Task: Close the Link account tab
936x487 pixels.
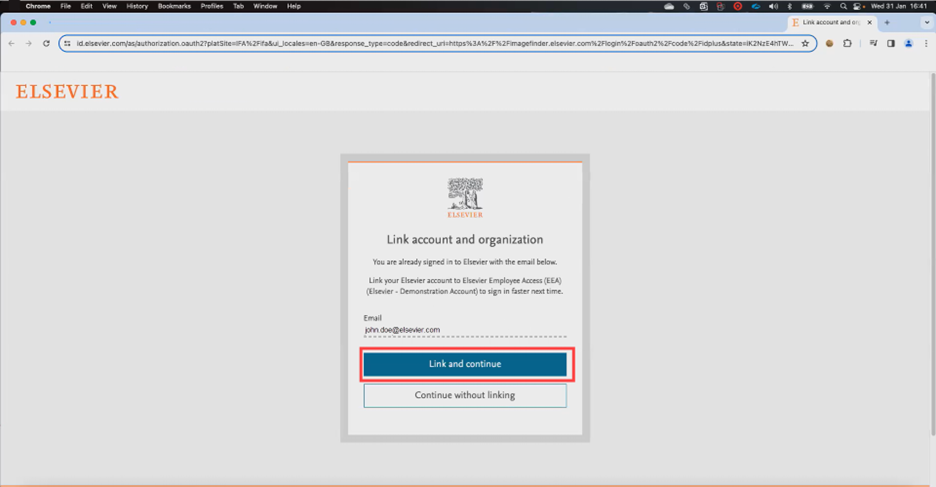Action: click(x=869, y=22)
